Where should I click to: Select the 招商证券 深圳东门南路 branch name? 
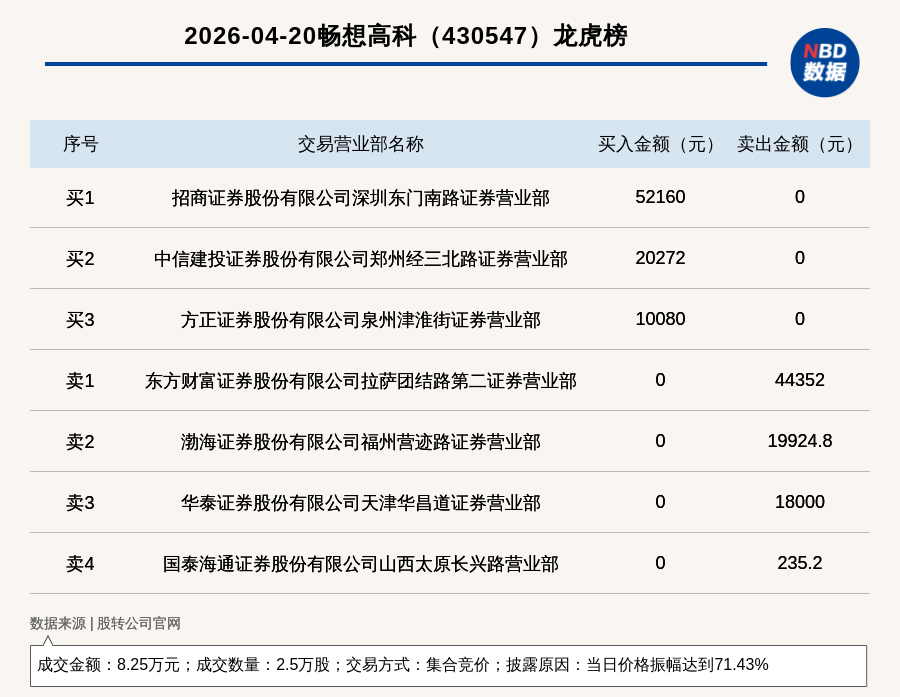tap(360, 198)
